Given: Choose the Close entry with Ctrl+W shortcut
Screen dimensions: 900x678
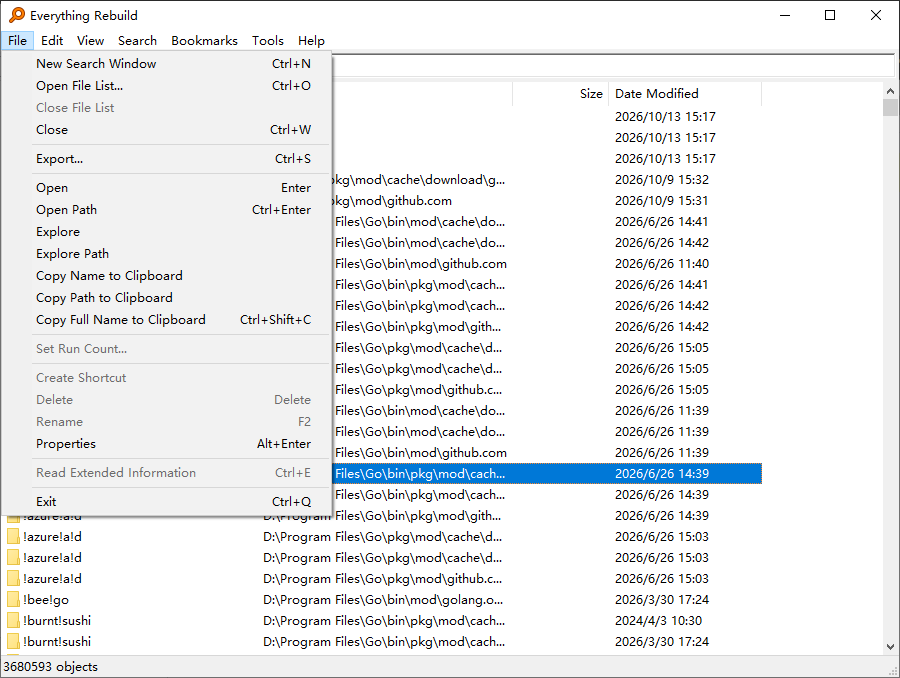Looking at the screenshot, I should [167, 130].
